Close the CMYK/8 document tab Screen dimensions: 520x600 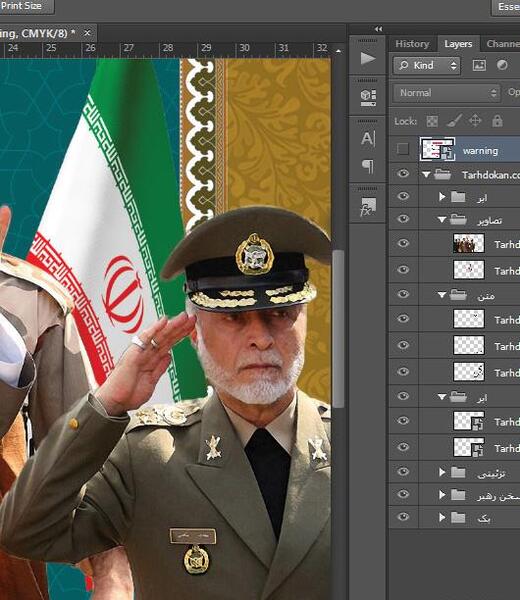(87, 33)
